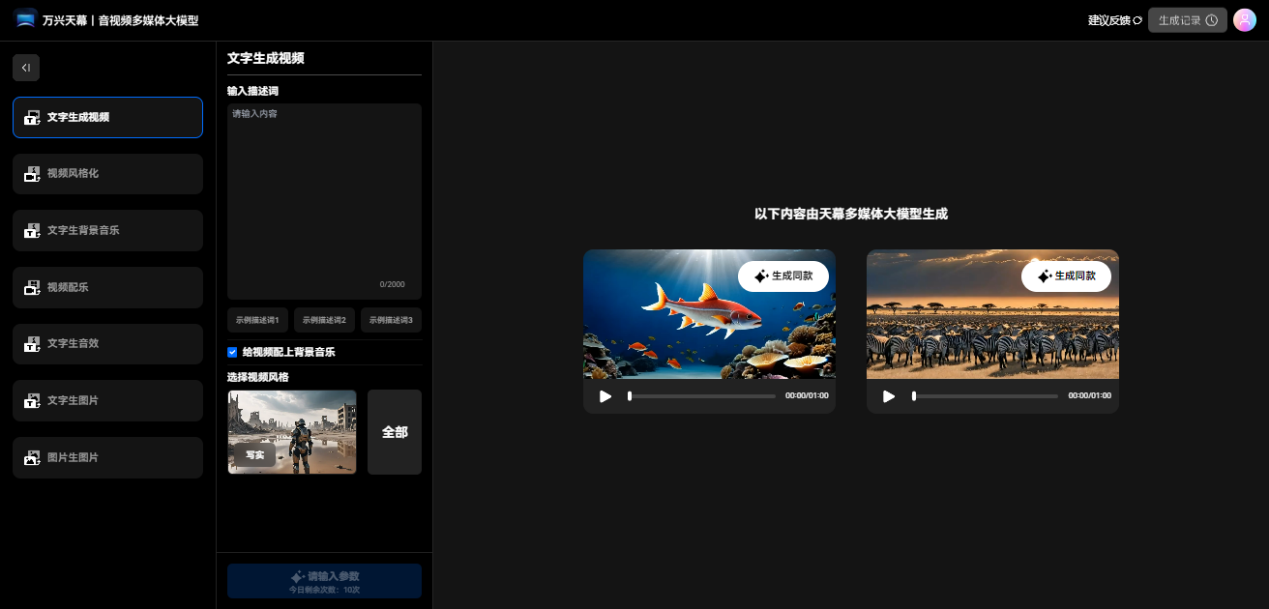Viewport: 1269px width, 609px height.
Task: Play the goldfish video
Action: [604, 396]
